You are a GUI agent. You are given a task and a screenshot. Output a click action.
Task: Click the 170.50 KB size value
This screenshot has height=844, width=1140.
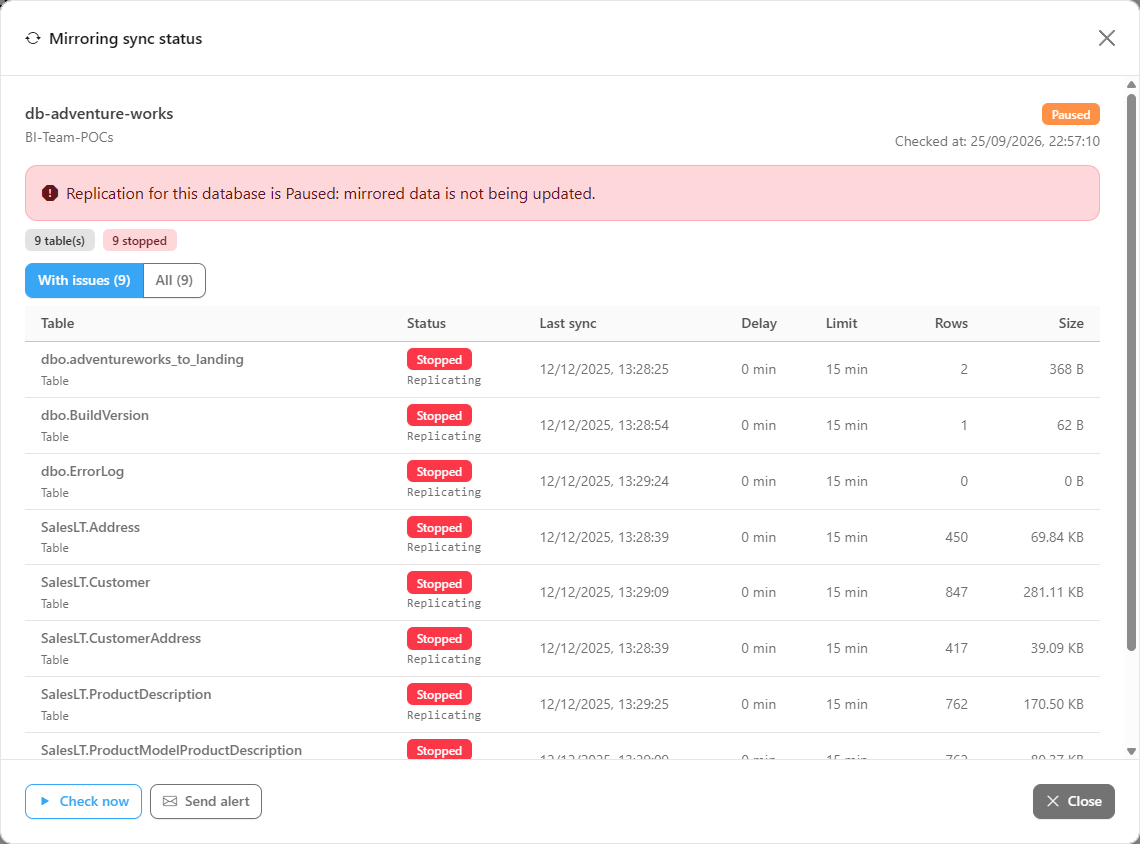tap(1053, 704)
